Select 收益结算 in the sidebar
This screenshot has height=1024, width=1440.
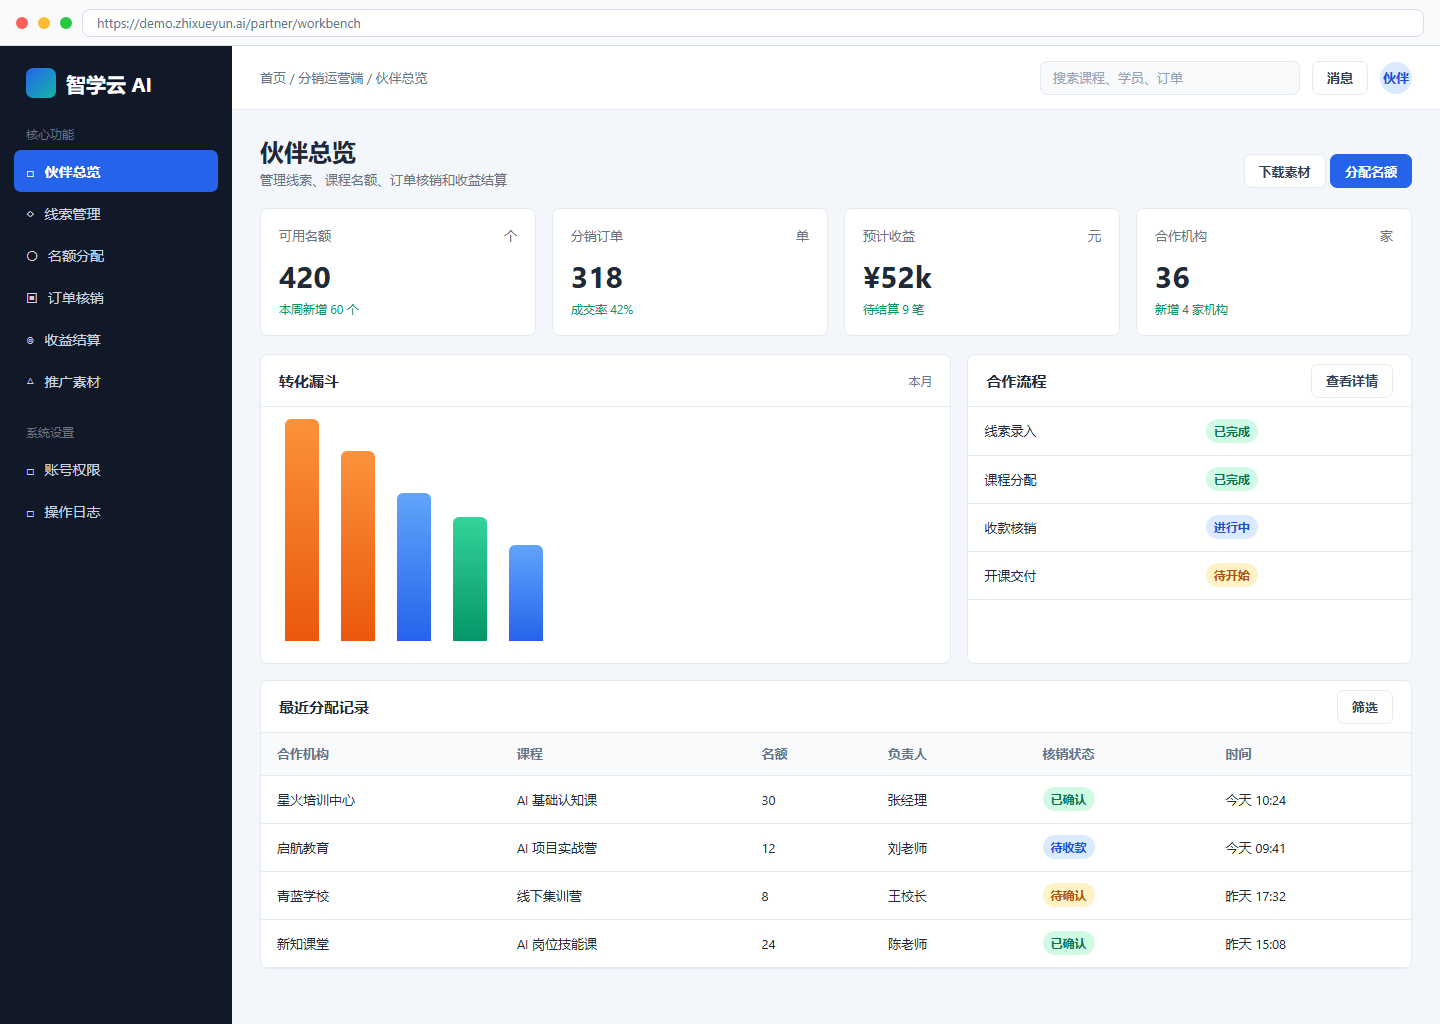point(116,340)
